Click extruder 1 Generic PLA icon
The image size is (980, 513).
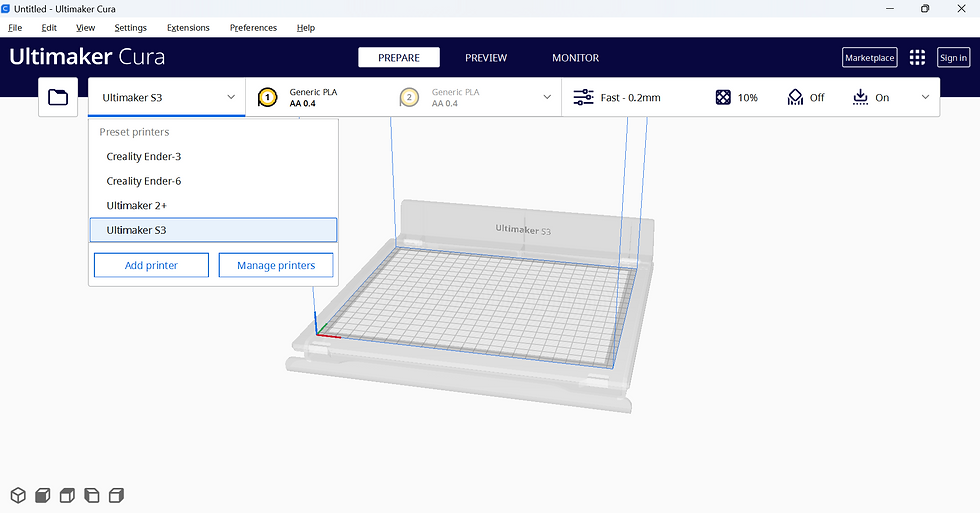click(x=268, y=97)
